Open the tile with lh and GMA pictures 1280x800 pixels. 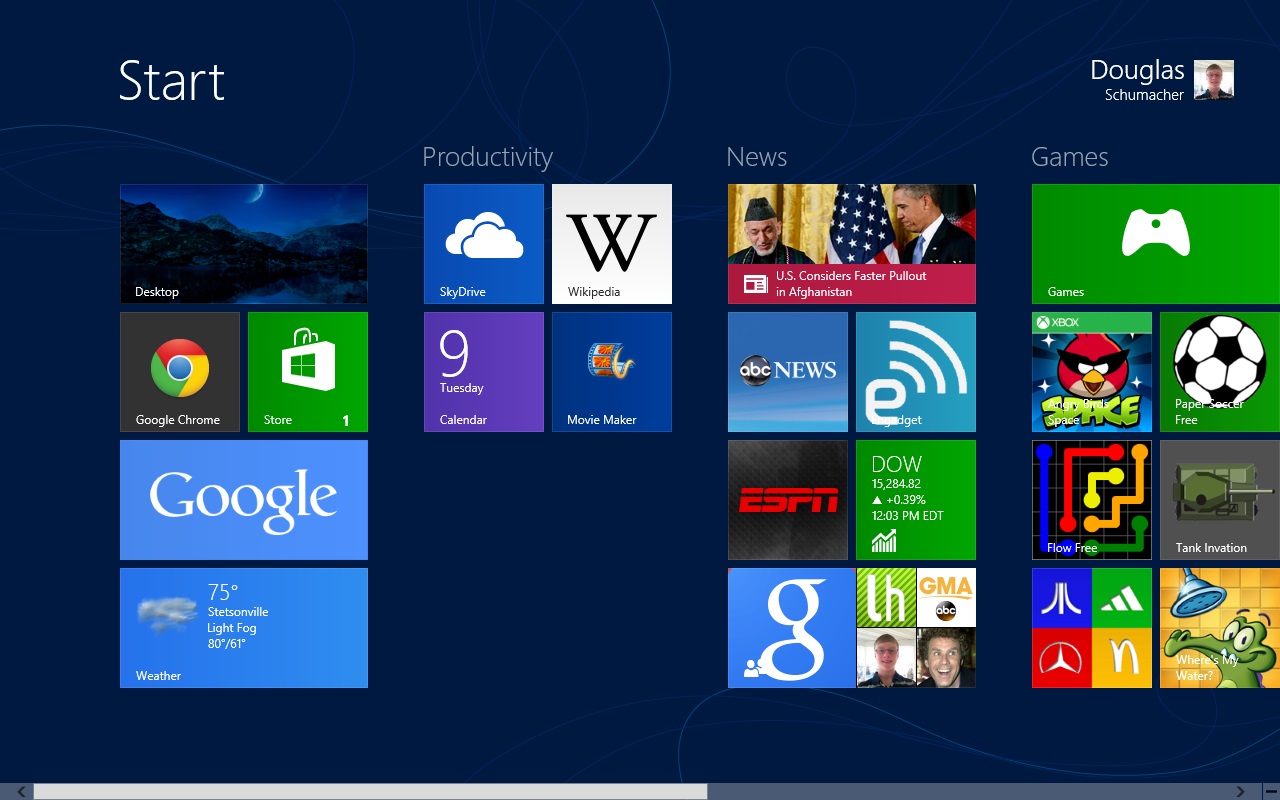pos(916,628)
